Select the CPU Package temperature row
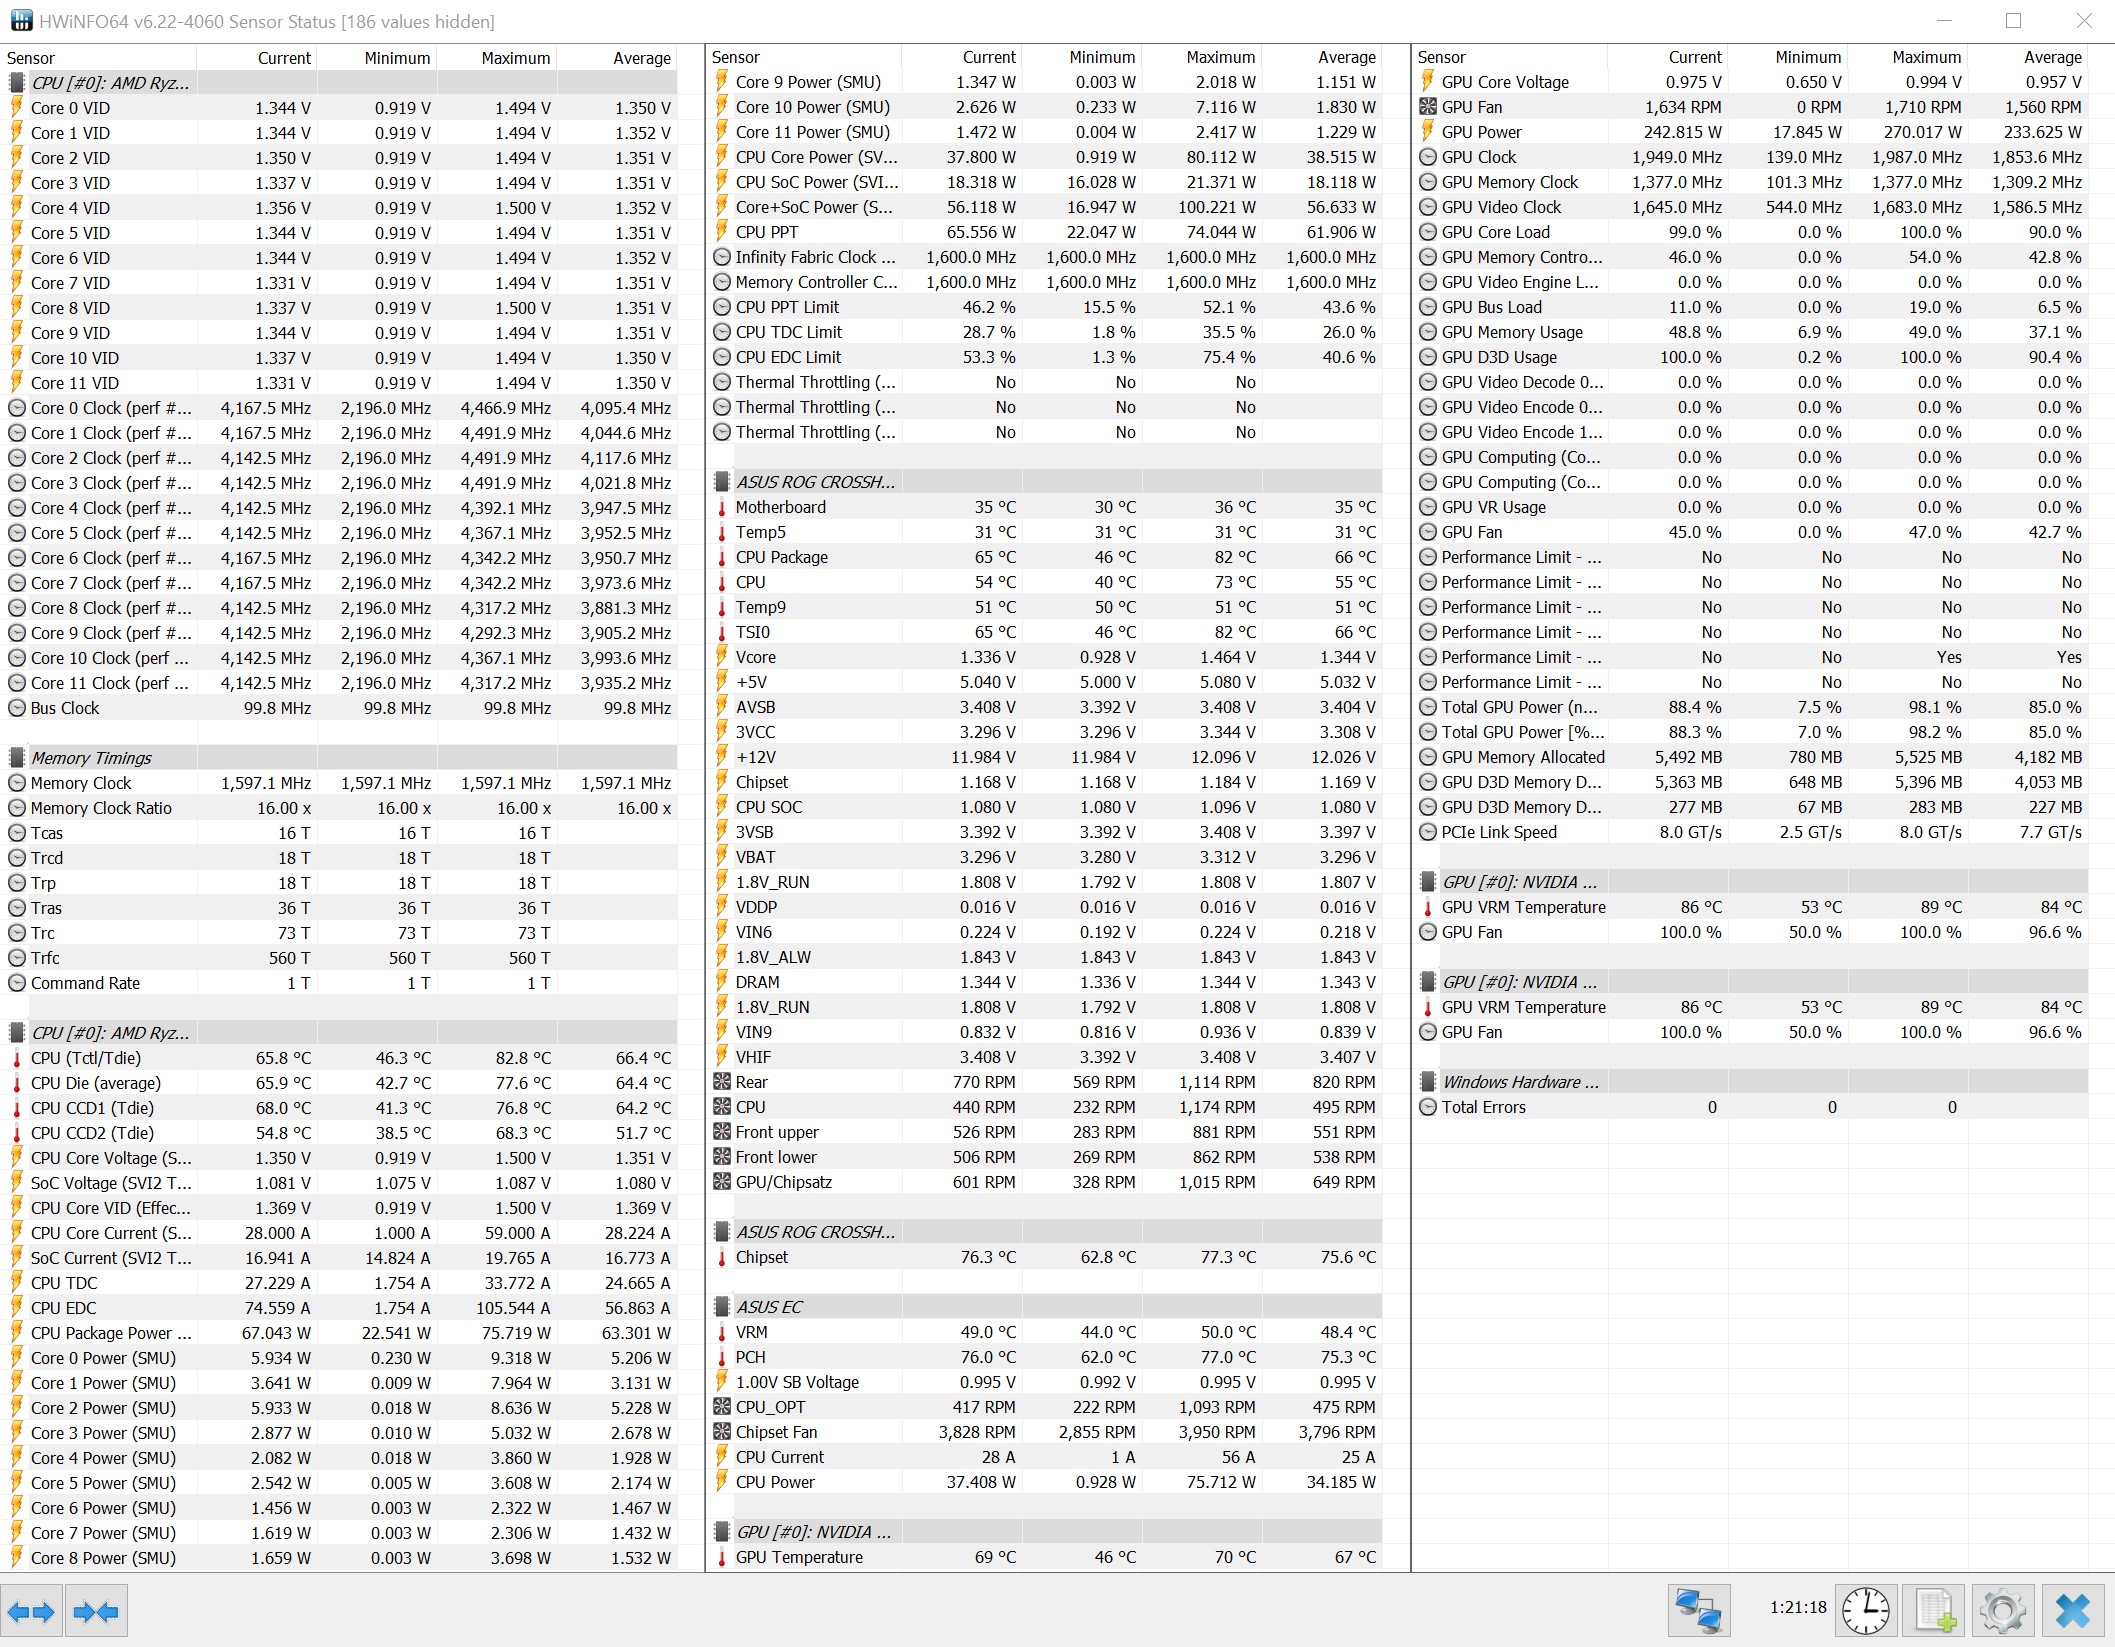The height and width of the screenshot is (1647, 2115). coord(781,557)
